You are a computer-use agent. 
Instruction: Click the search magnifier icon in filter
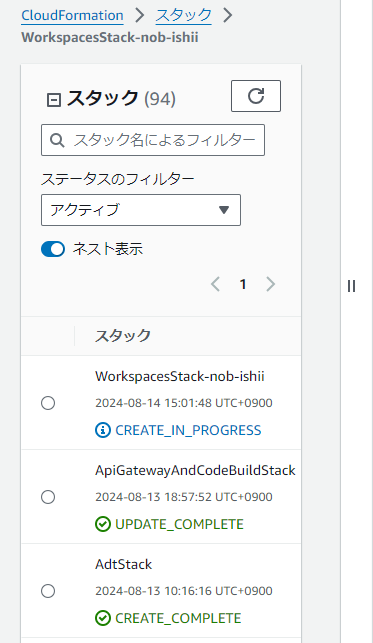point(57,140)
